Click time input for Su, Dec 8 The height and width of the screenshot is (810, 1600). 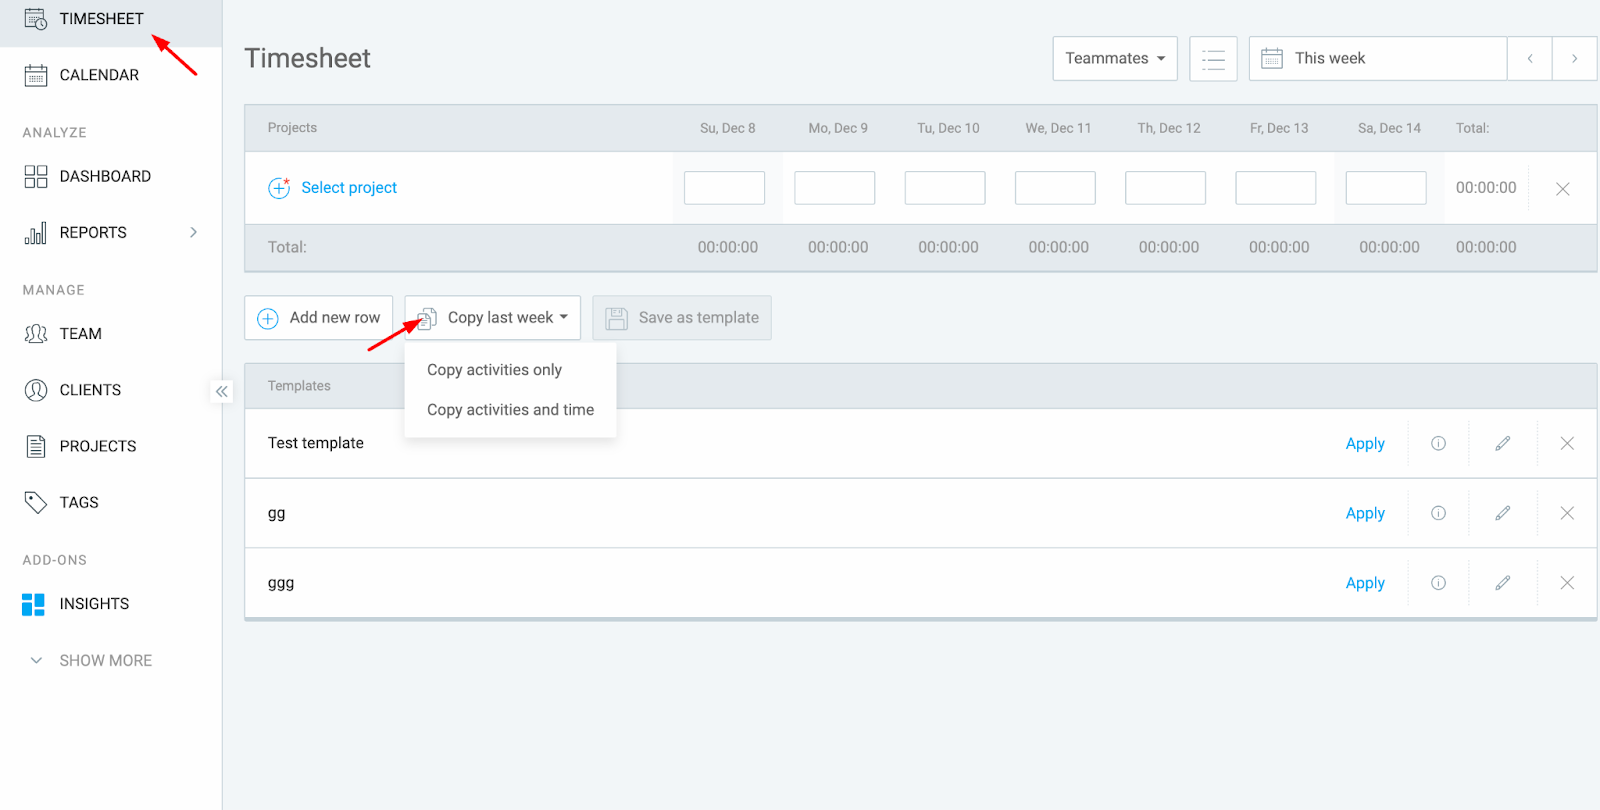click(724, 188)
